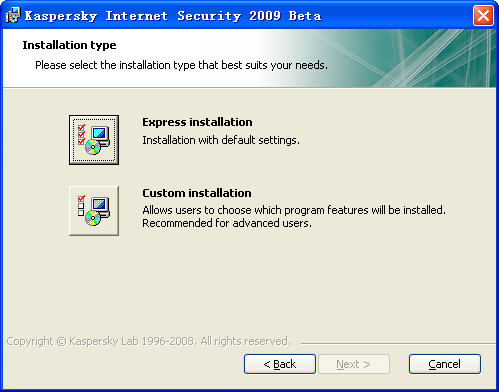Click the Kaspersky Internet Security 2009 Beta title bar
The width and height of the screenshot is (499, 392).
pos(173,16)
